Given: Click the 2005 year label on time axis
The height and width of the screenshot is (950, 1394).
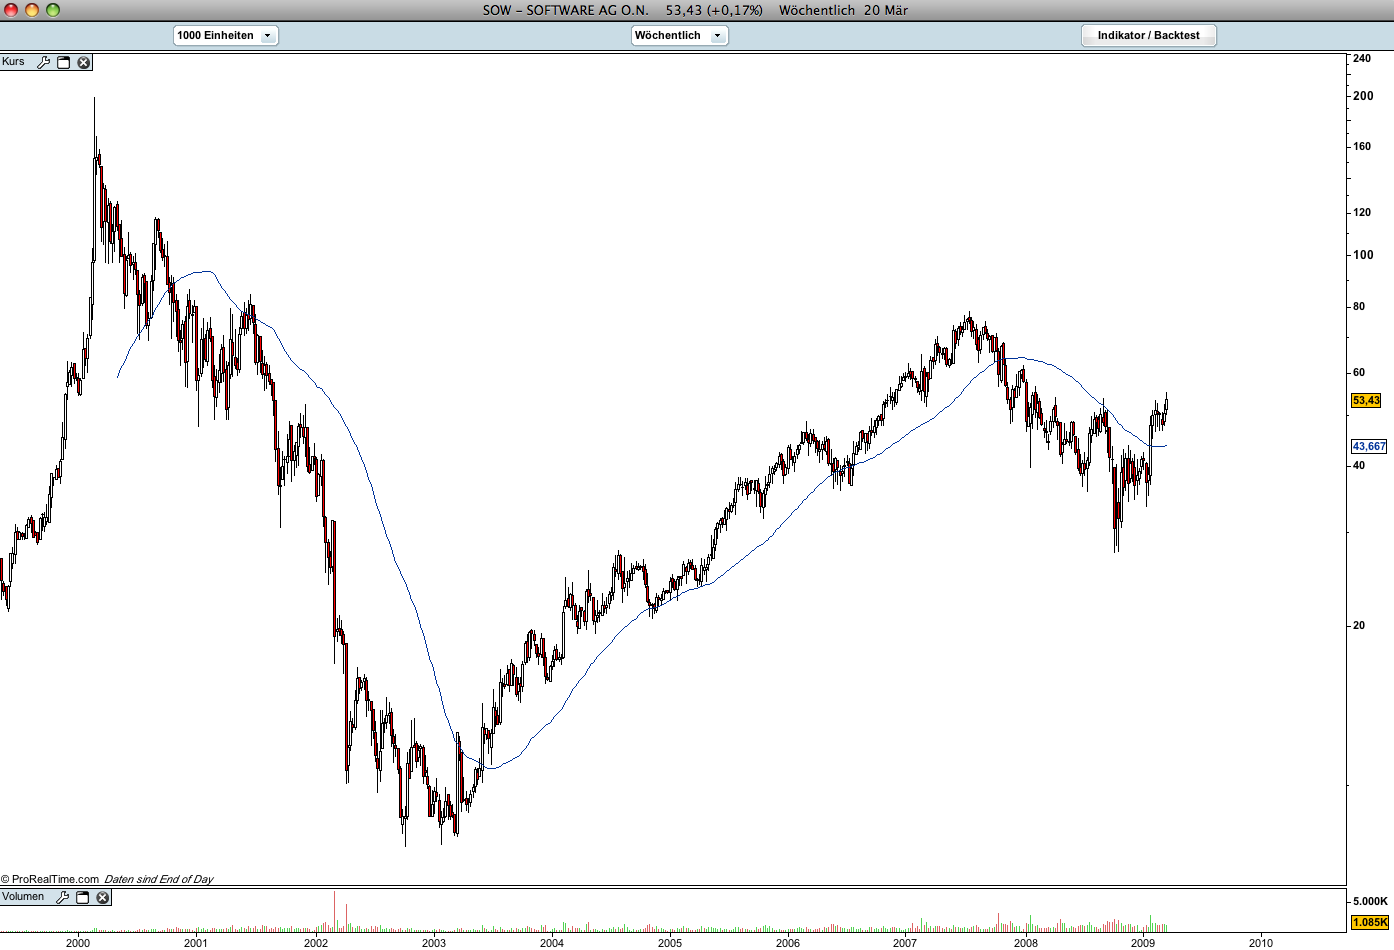Looking at the screenshot, I should click(x=670, y=942).
